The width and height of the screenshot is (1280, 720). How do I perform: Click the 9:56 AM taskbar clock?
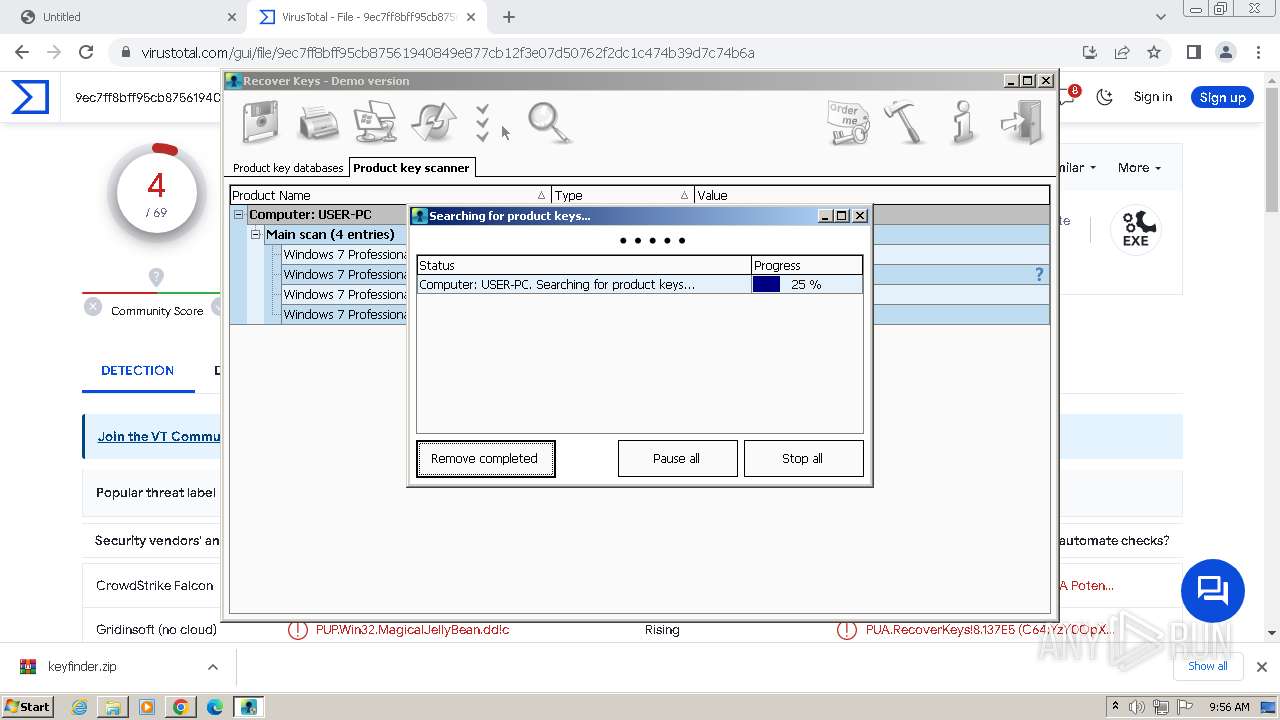[x=1229, y=707]
